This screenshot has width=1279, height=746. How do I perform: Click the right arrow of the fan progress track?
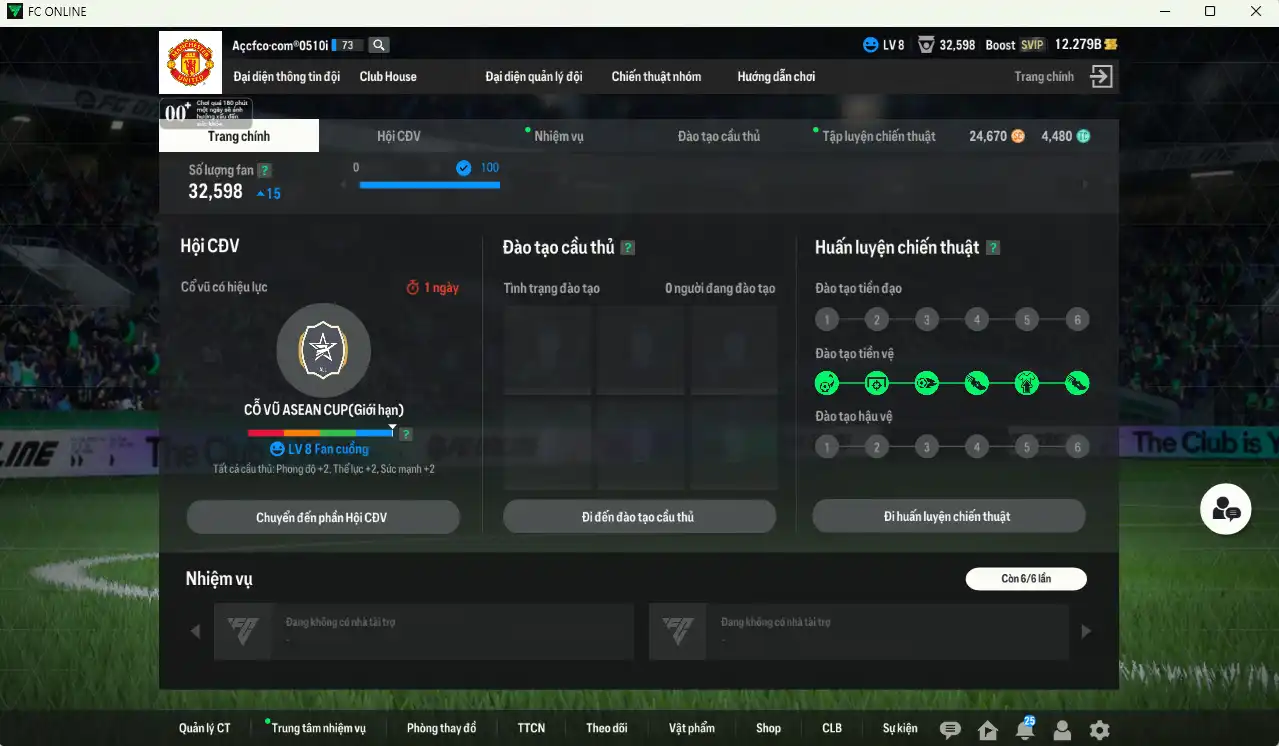1086,185
